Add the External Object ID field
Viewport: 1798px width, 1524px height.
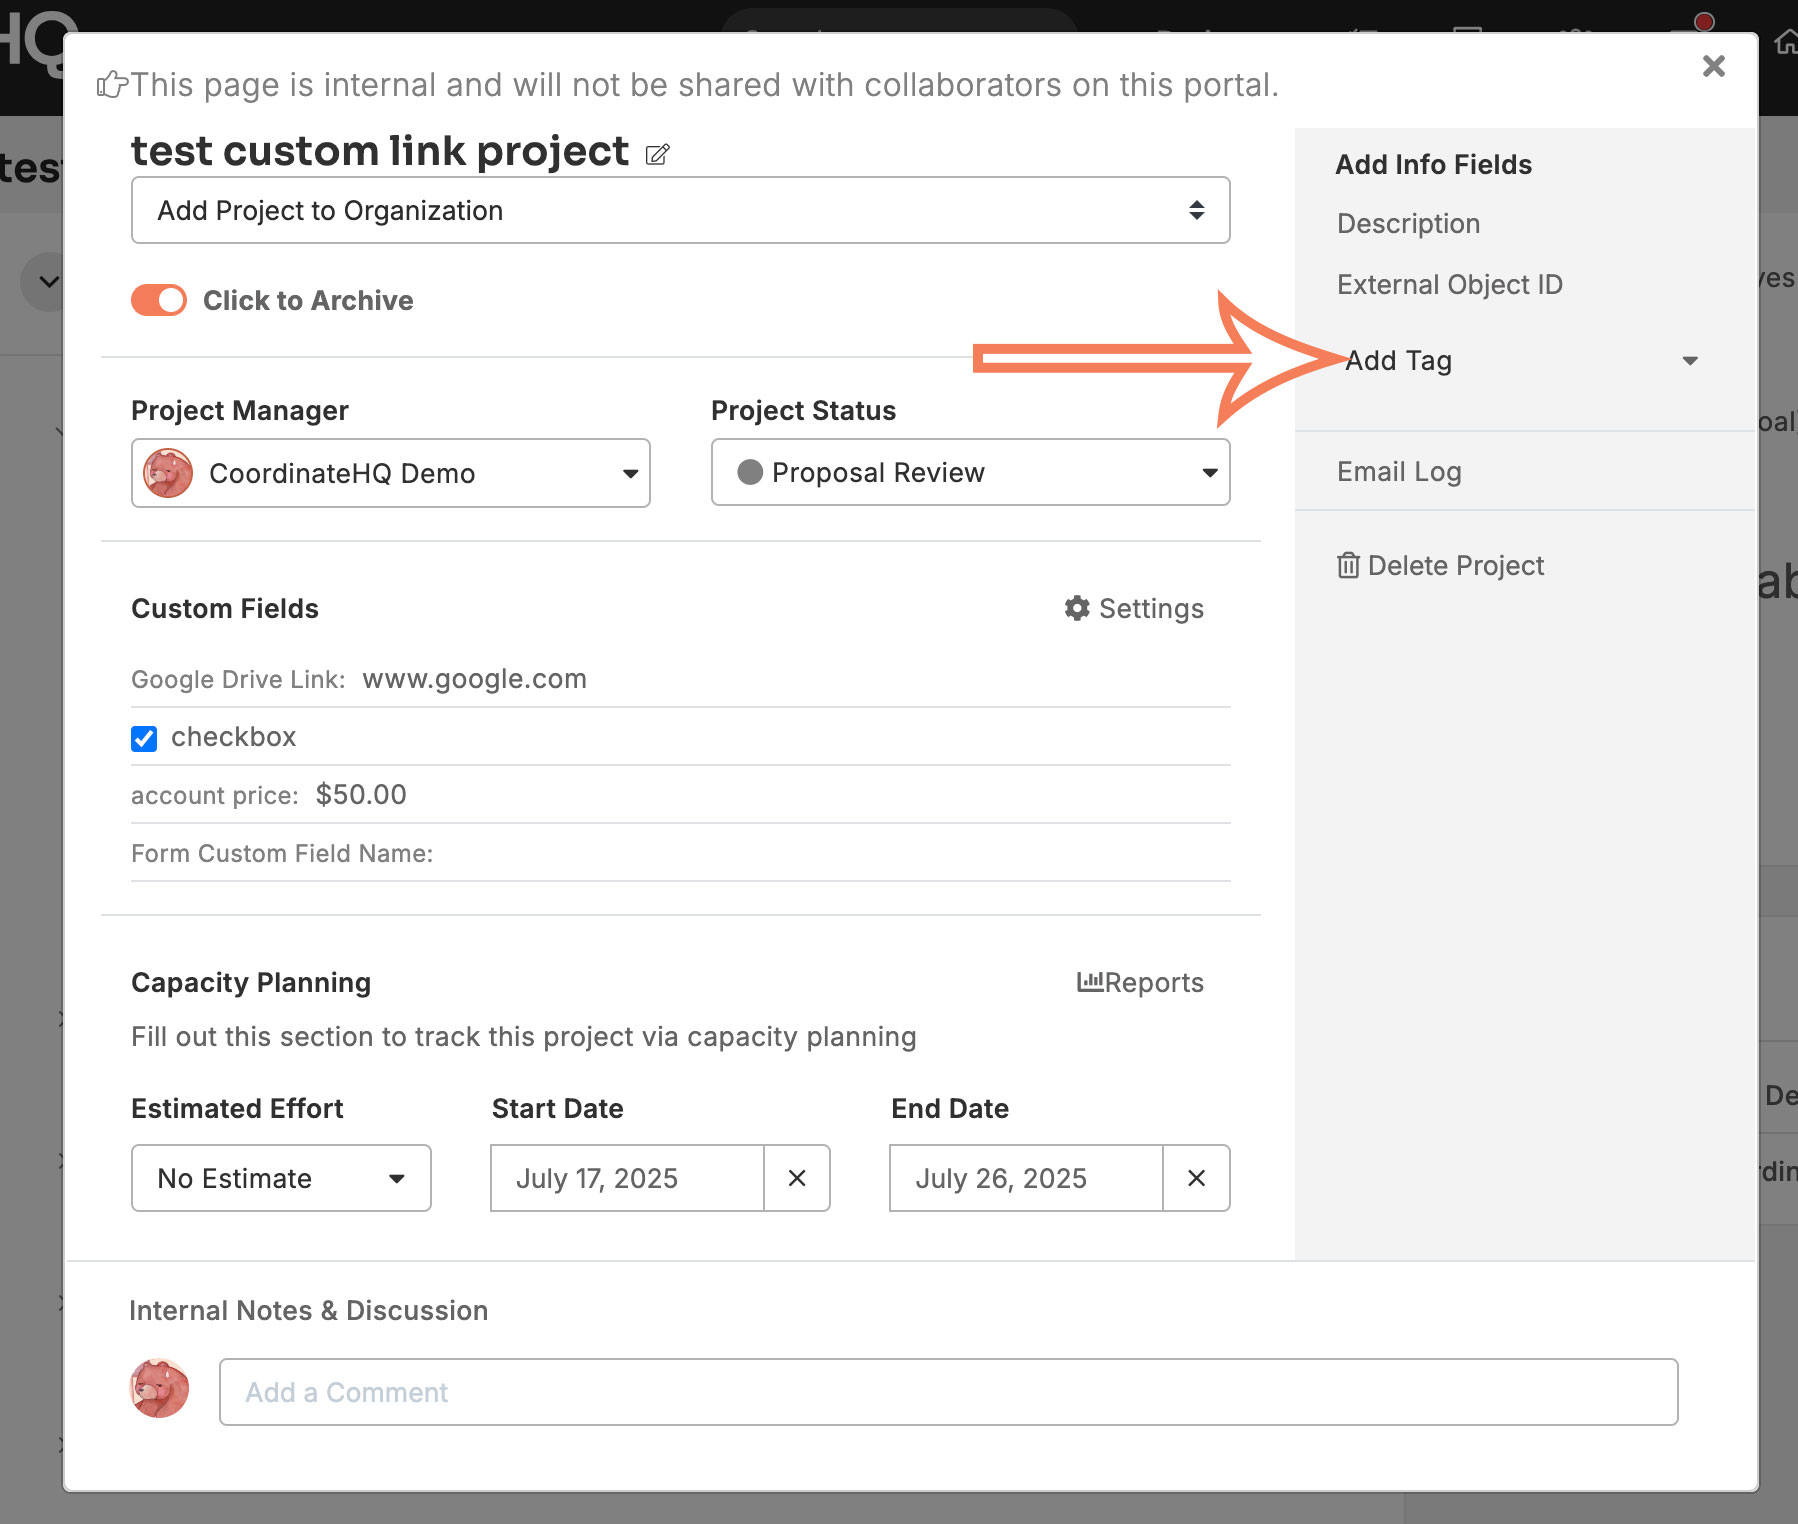1449,284
